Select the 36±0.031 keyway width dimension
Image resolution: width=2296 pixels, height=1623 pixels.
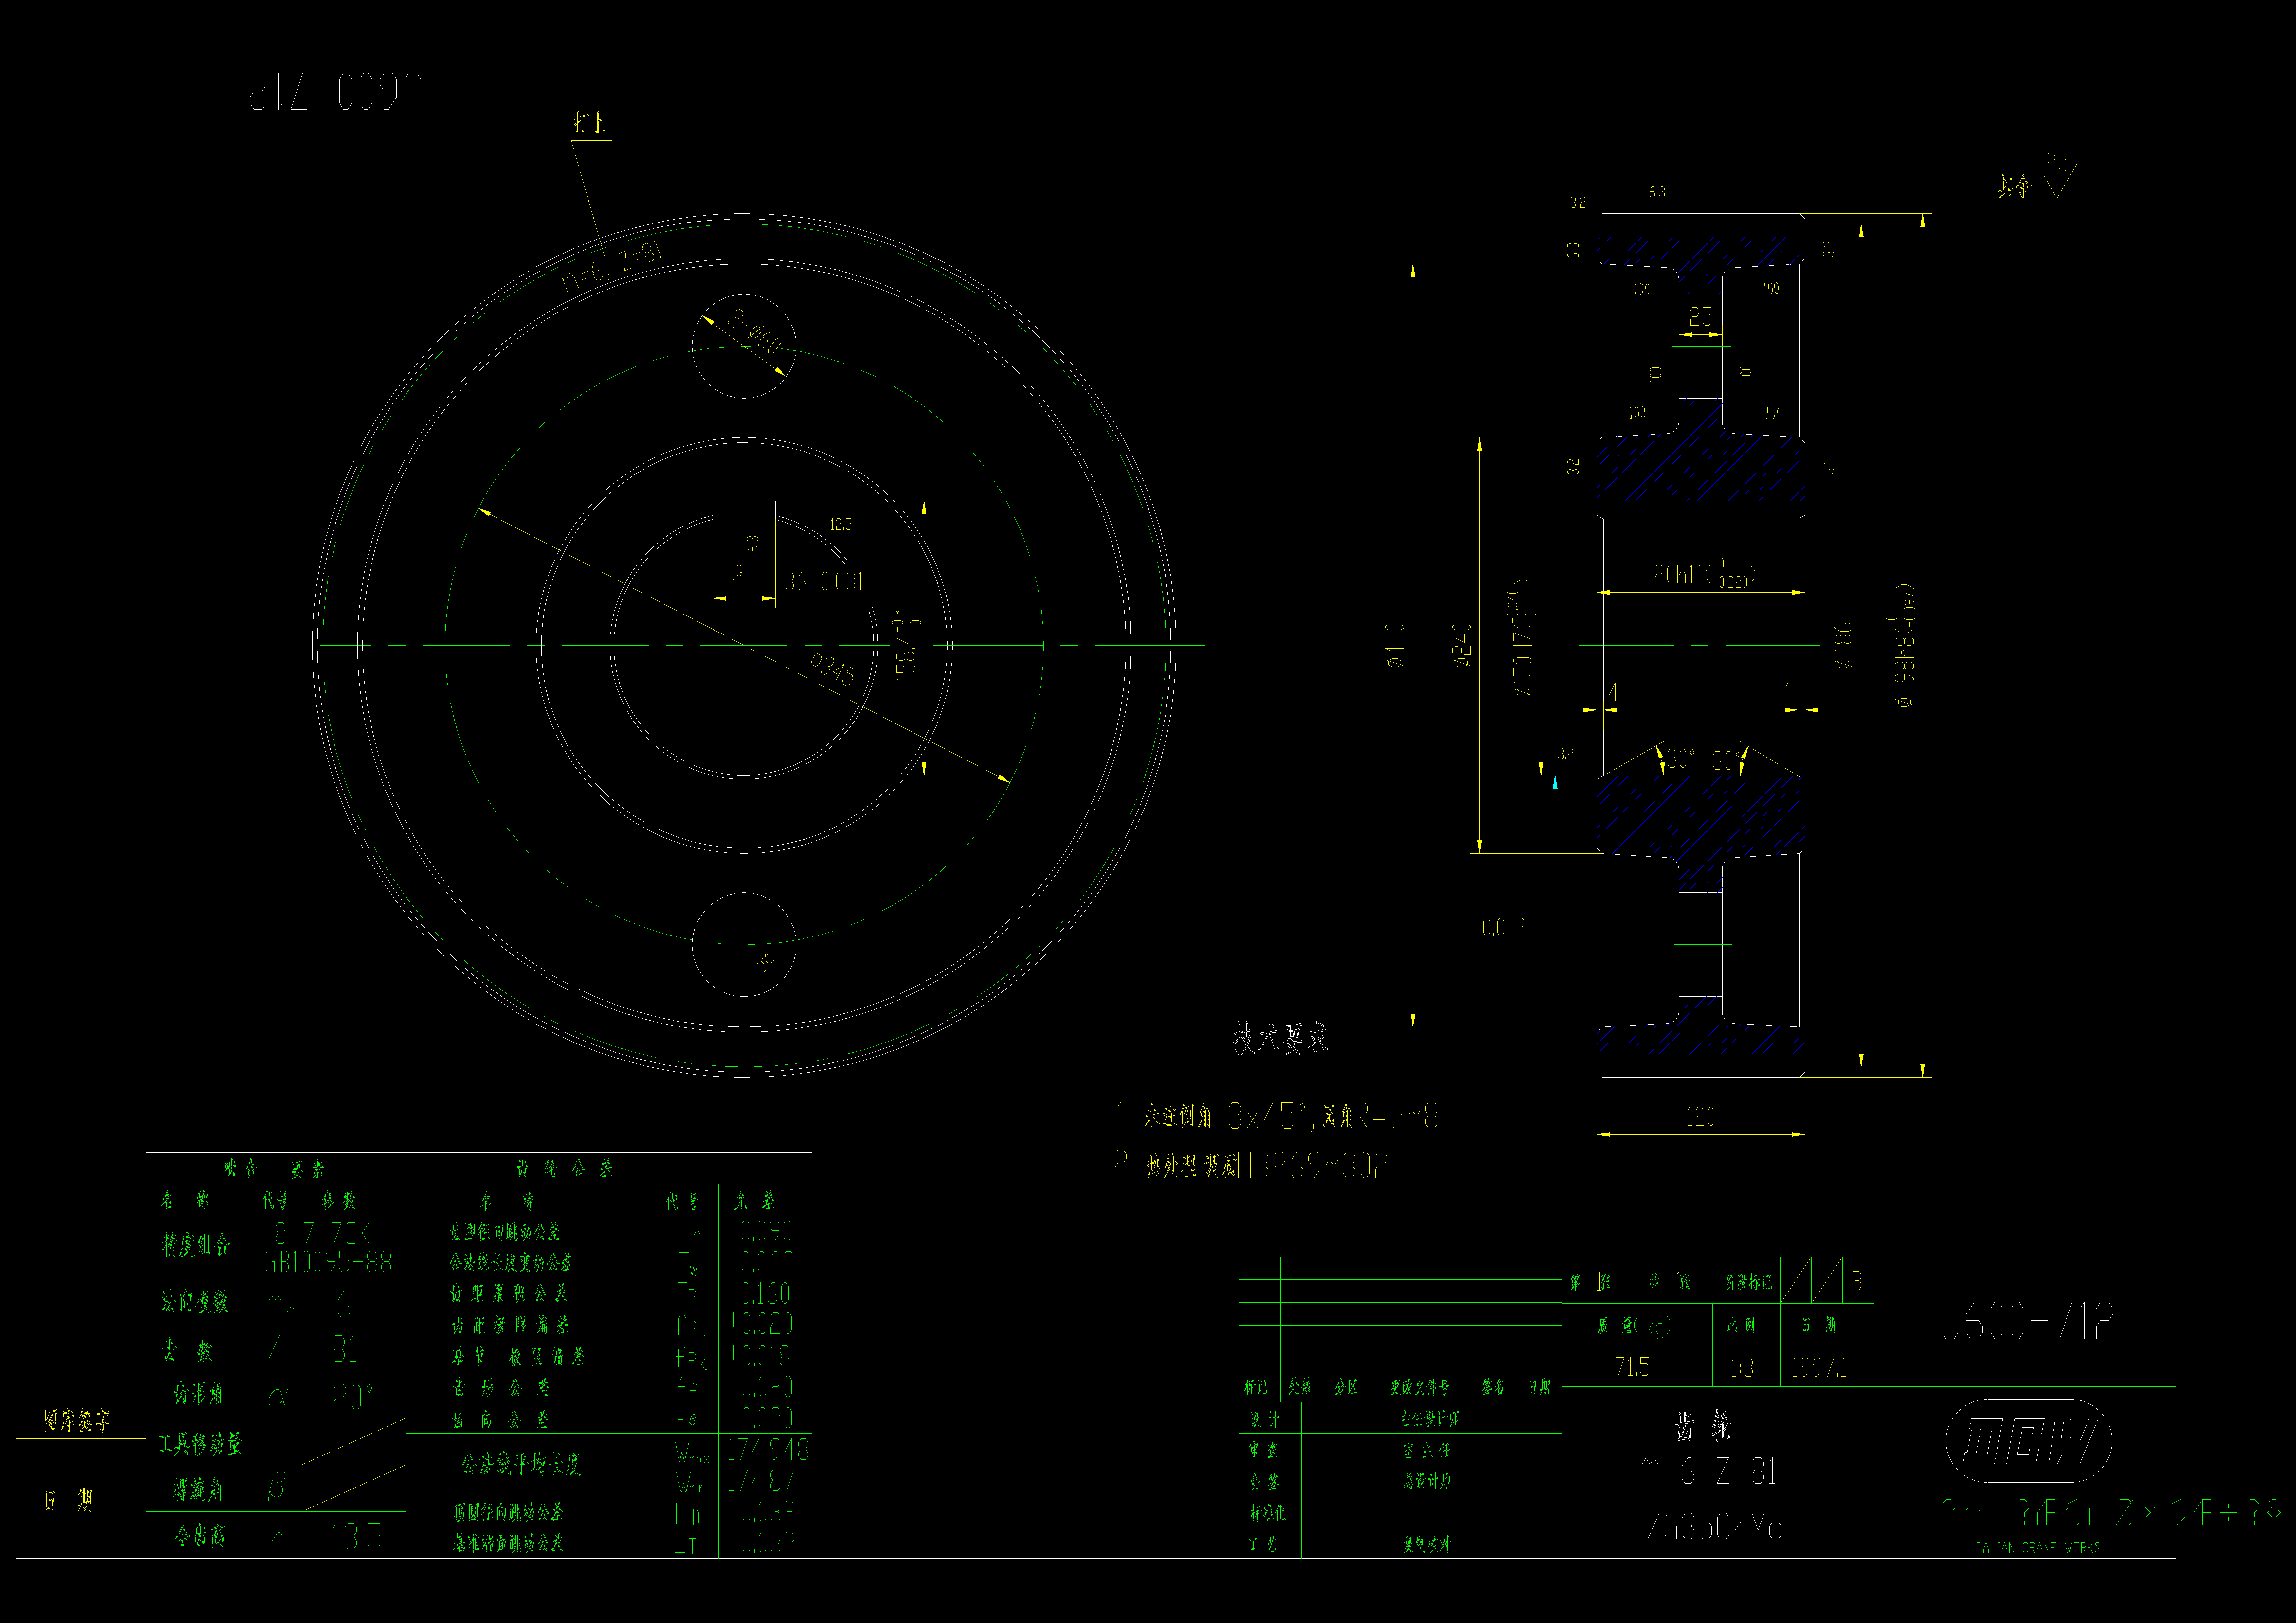824,581
